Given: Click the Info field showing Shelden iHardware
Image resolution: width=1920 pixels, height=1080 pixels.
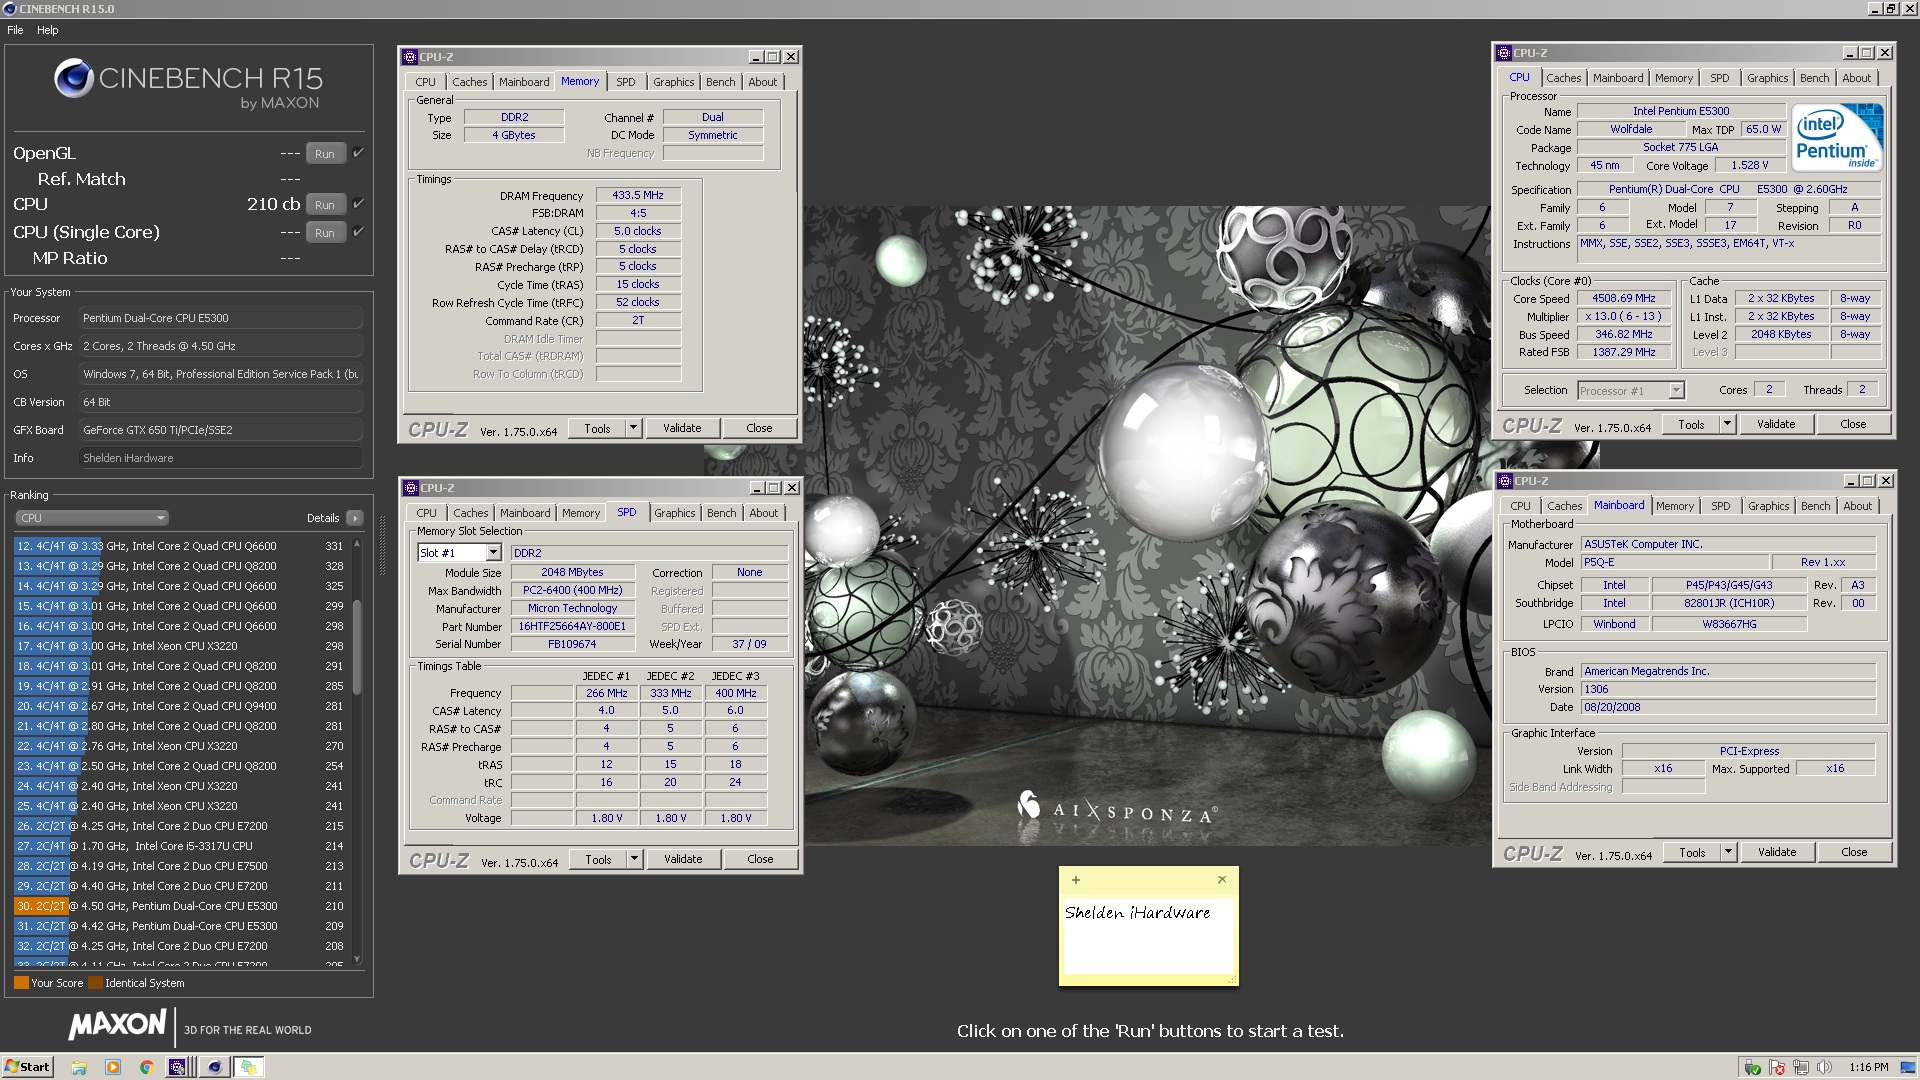Looking at the screenshot, I should coord(221,458).
